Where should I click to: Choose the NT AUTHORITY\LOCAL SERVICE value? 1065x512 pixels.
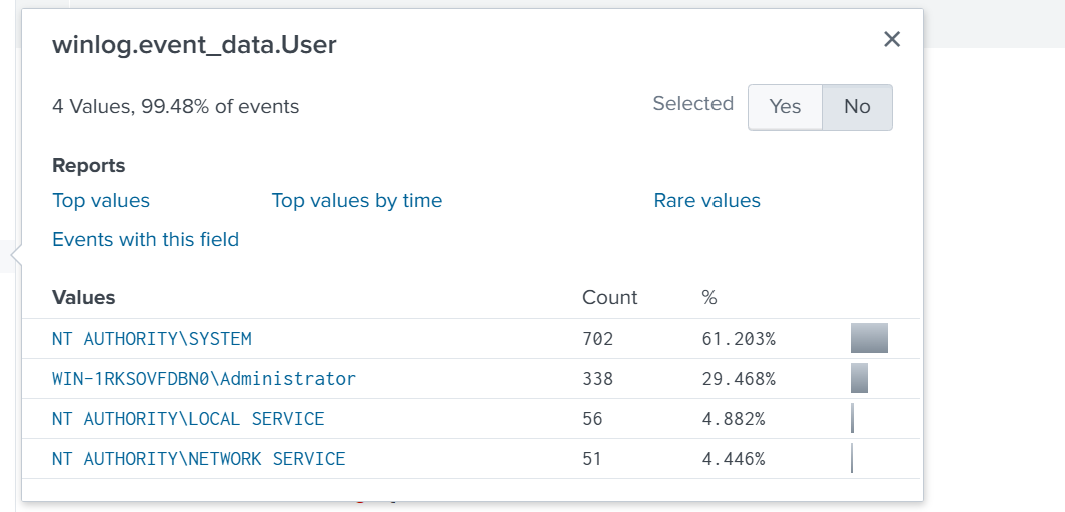click(188, 419)
